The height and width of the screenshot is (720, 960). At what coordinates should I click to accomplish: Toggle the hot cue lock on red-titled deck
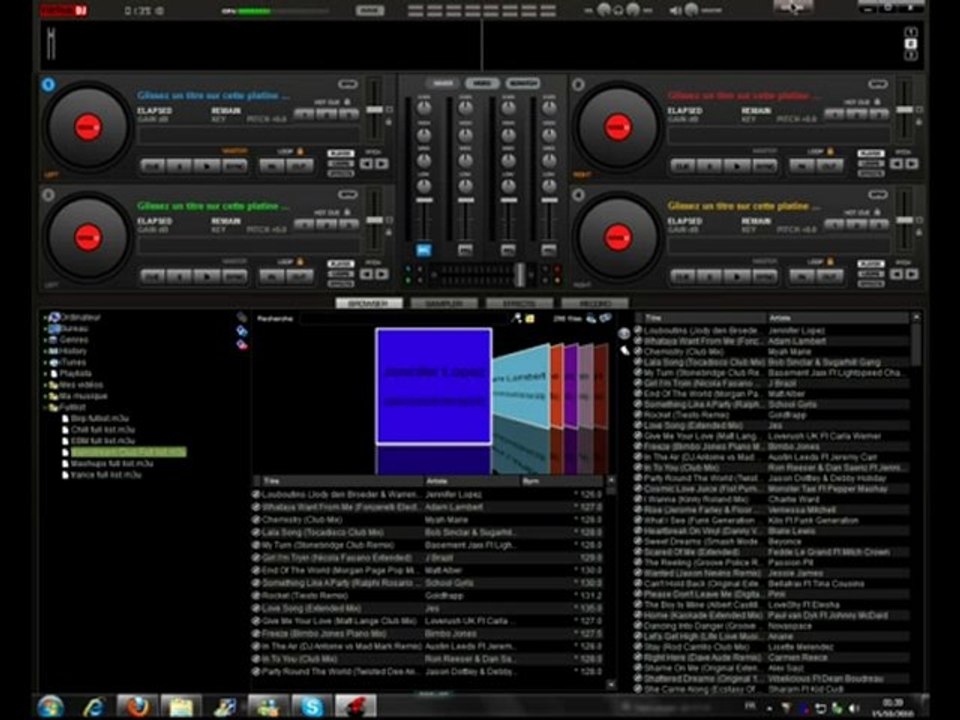click(x=877, y=102)
